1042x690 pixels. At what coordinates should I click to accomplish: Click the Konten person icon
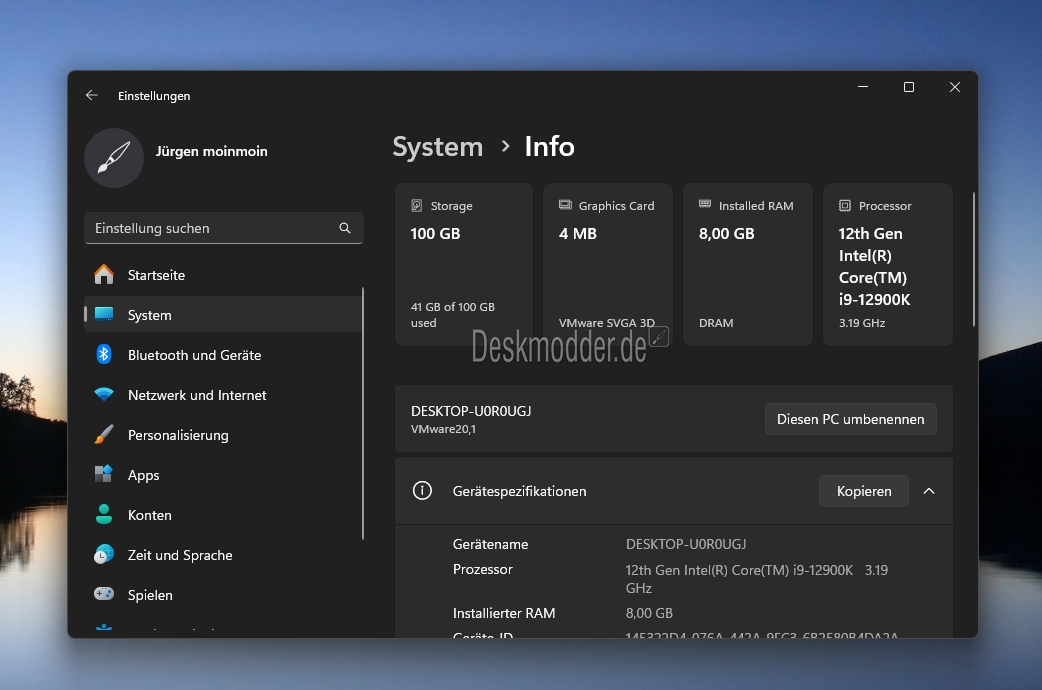click(104, 514)
